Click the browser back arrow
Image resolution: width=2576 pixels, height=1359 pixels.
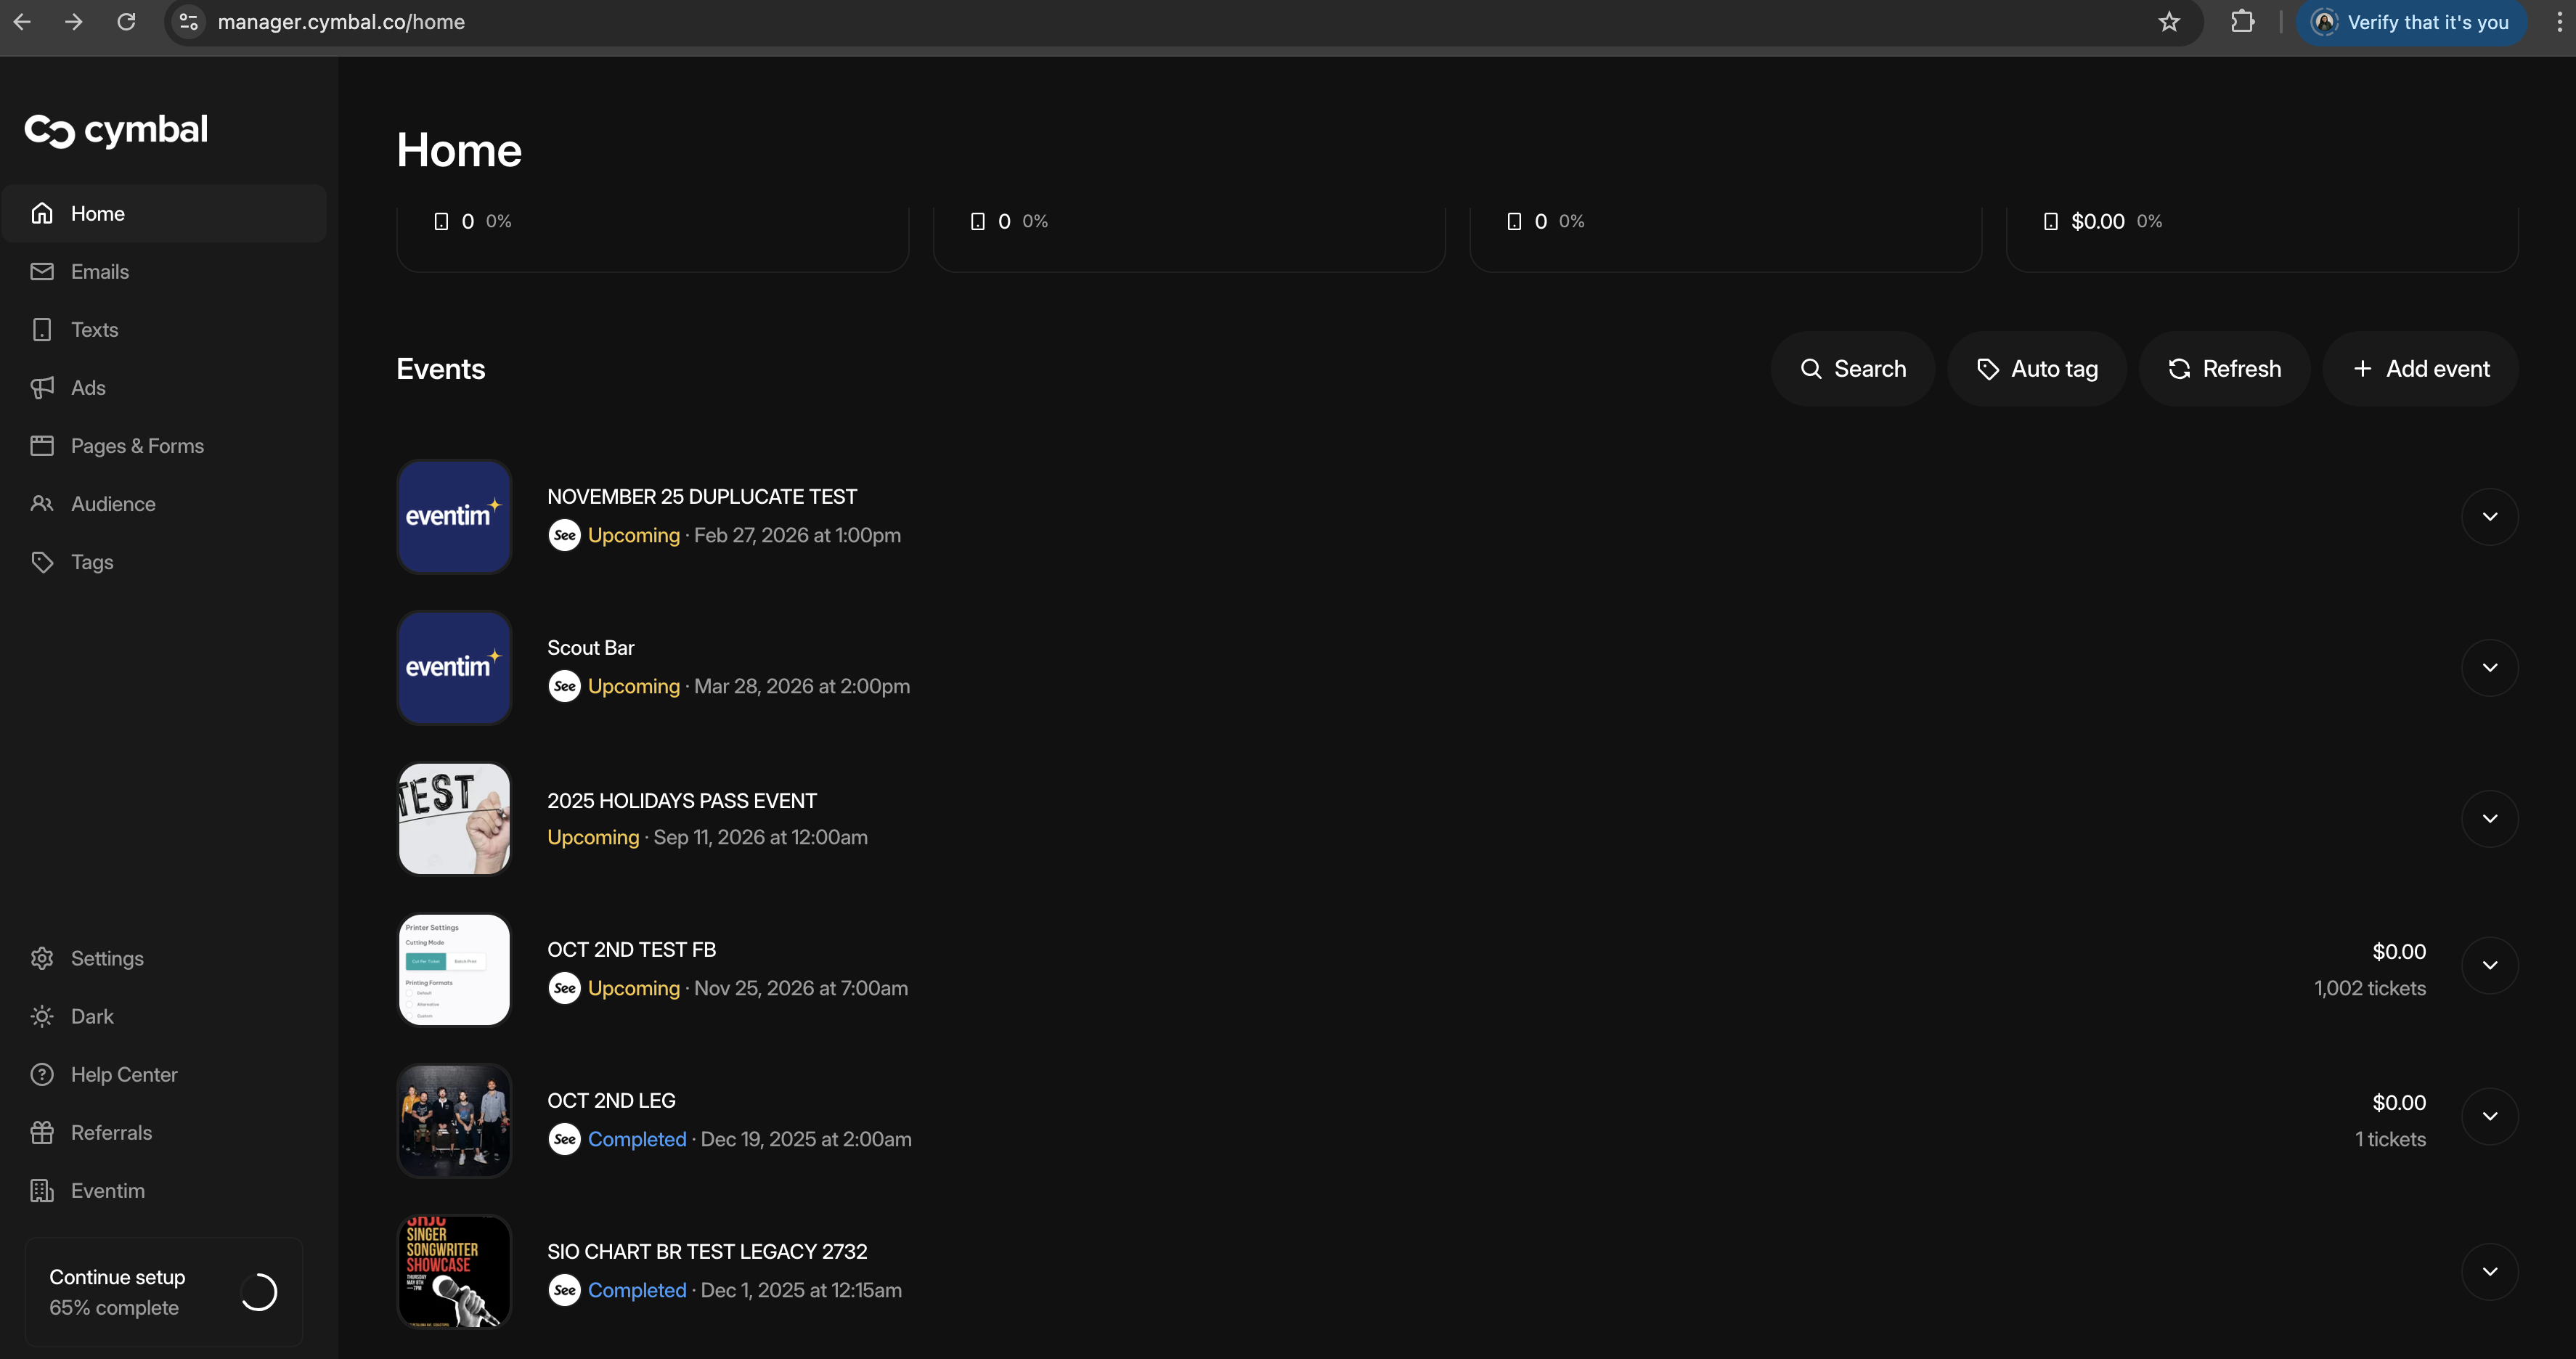(x=22, y=22)
